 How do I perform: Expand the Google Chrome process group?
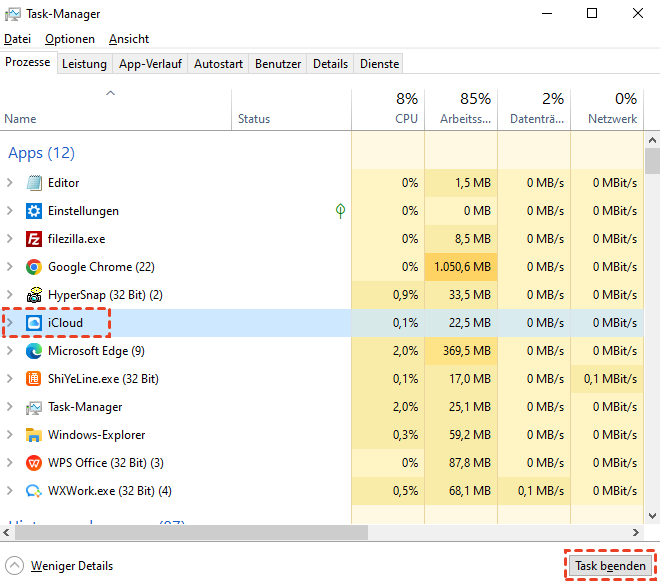[x=10, y=267]
